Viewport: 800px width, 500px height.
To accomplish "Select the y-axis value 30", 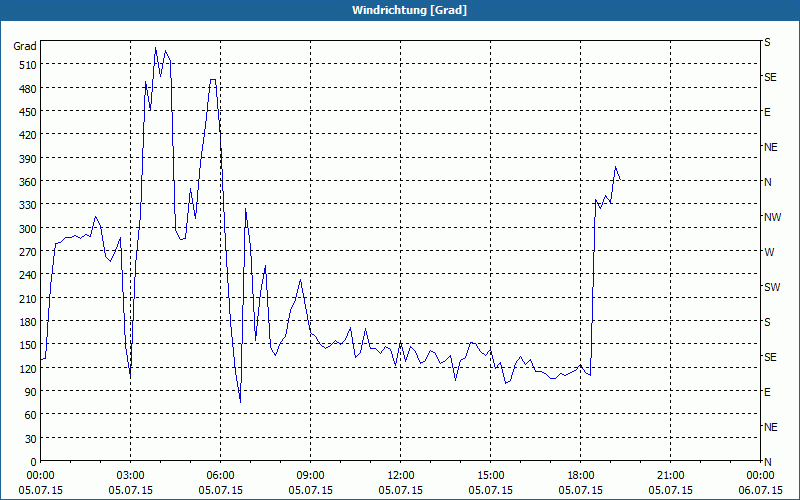I will tap(31, 439).
